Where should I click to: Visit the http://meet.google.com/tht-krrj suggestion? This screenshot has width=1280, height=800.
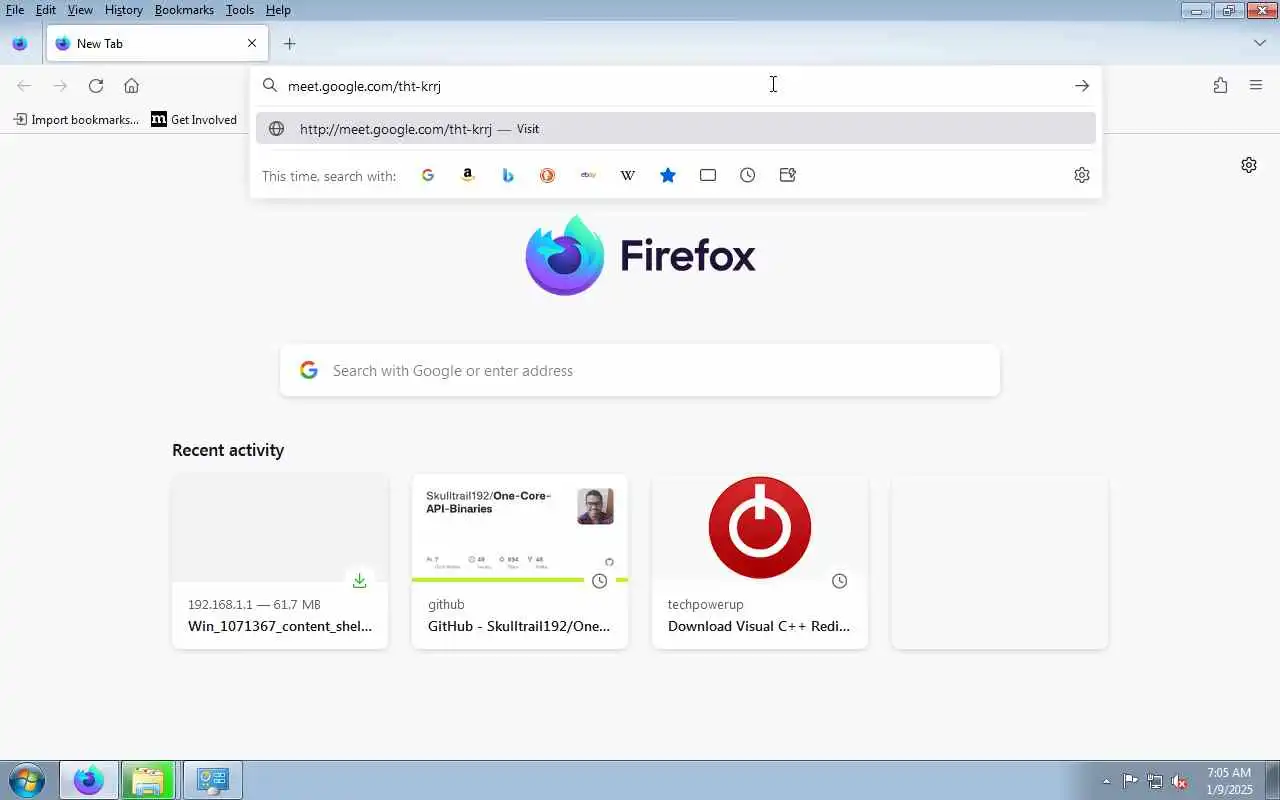coord(676,129)
